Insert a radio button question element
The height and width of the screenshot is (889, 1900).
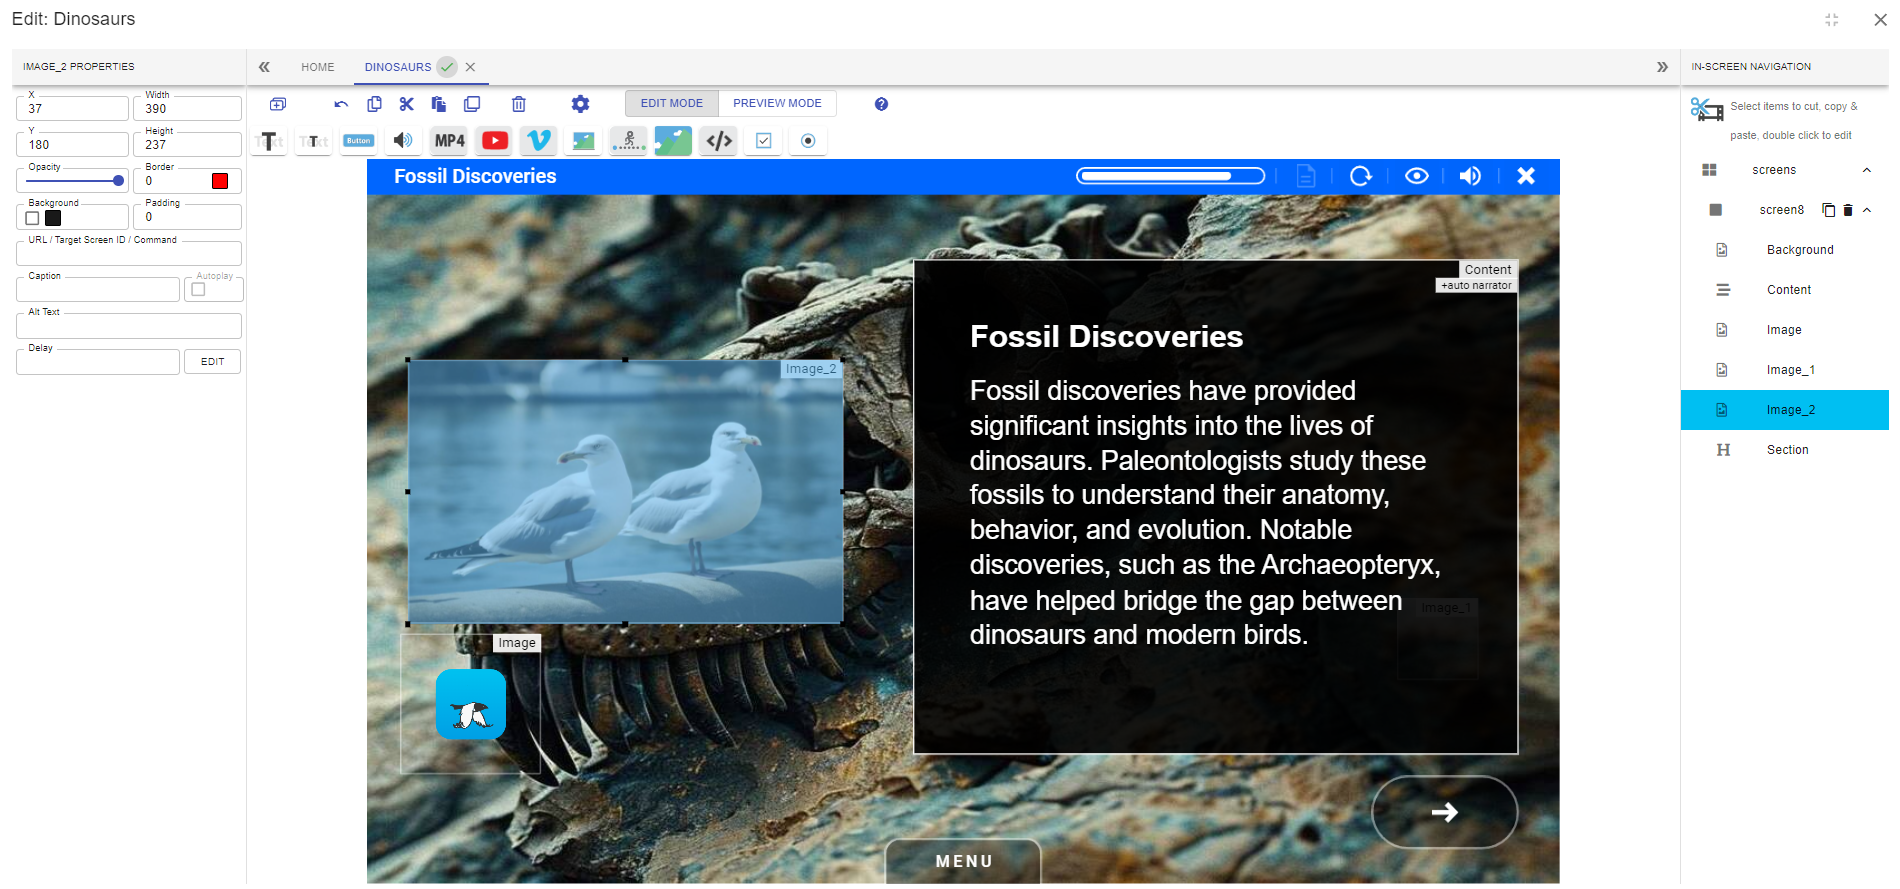click(x=808, y=141)
